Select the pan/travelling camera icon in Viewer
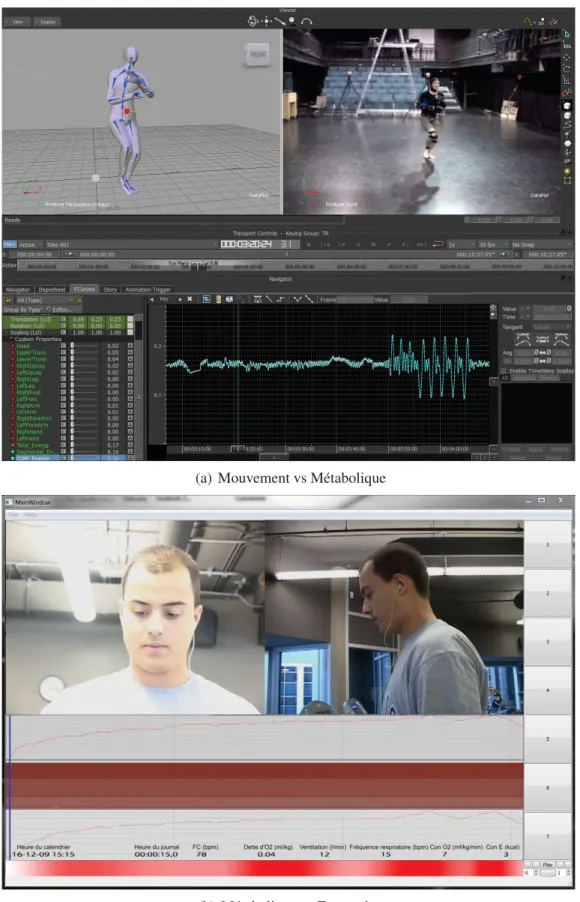Image resolution: width=580 pixels, height=902 pixels. (x=266, y=21)
